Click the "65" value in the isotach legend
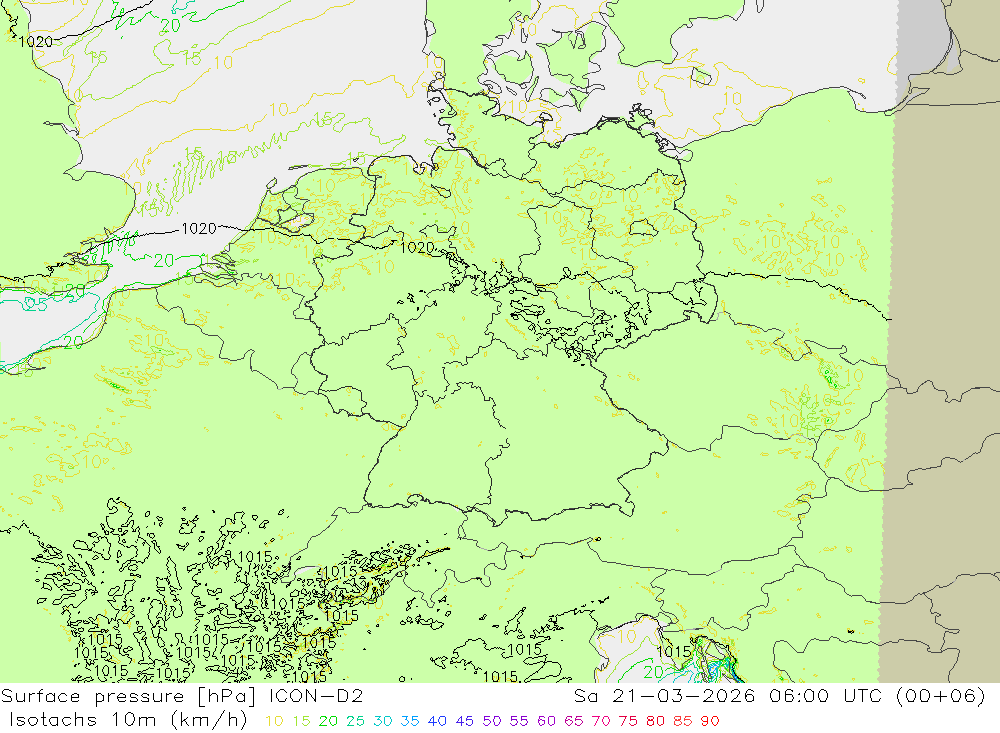1000x733 pixels. point(573,721)
